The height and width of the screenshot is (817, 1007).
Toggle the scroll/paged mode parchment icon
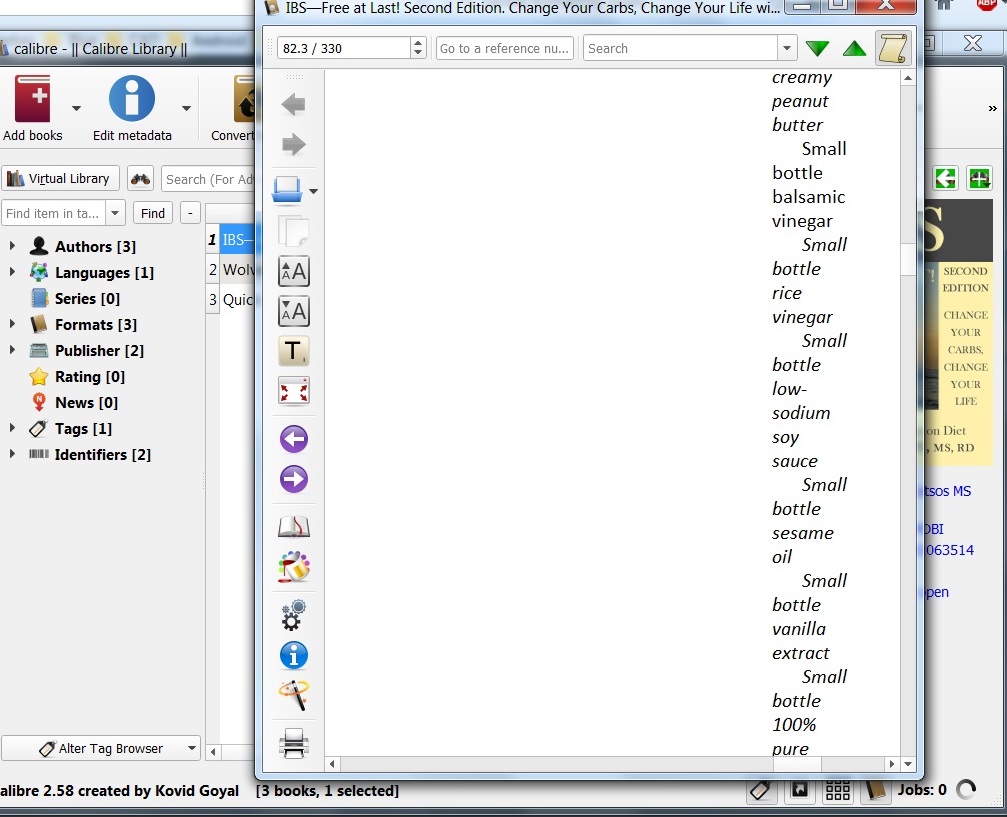[893, 48]
